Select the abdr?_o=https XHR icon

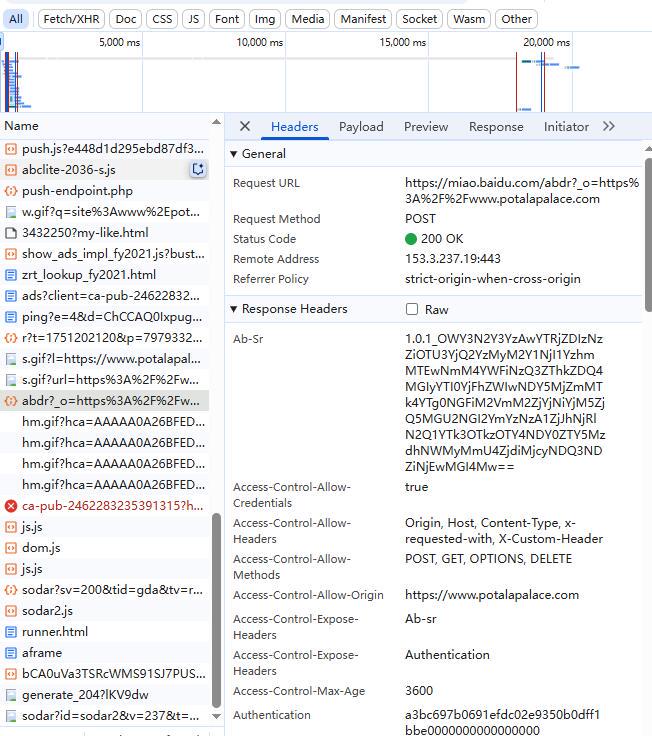pyautogui.click(x=10, y=401)
